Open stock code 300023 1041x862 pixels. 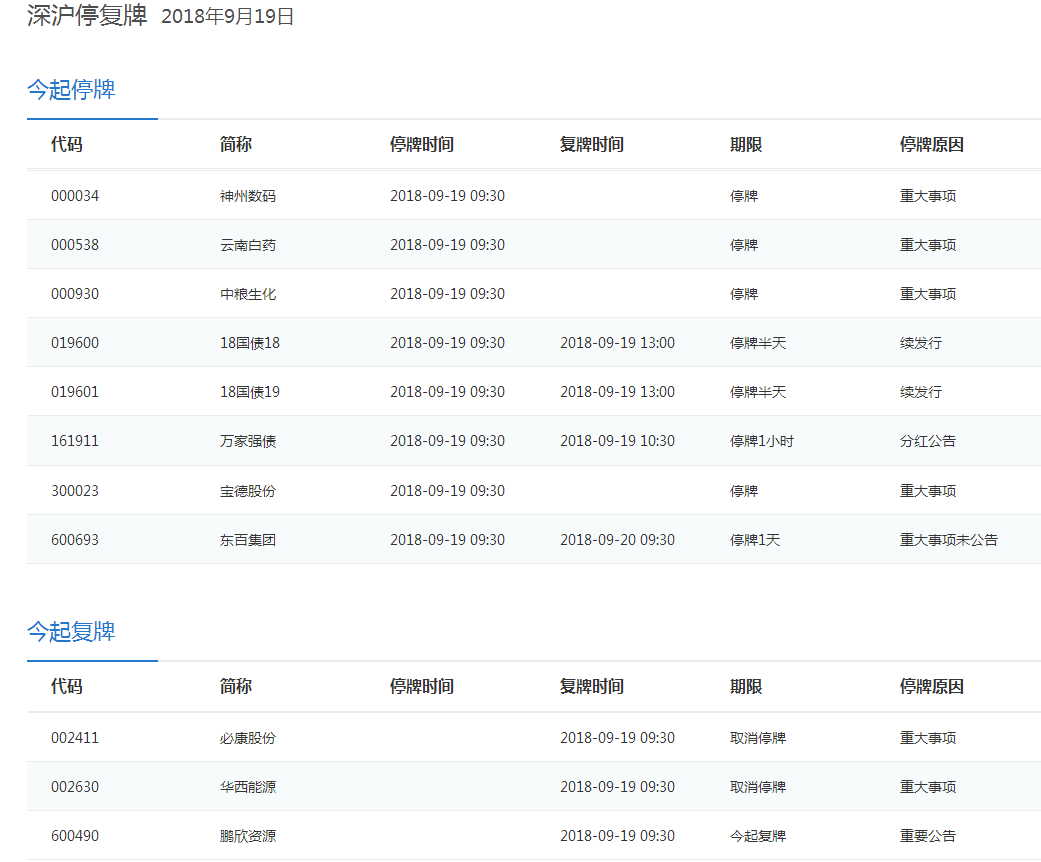click(75, 491)
